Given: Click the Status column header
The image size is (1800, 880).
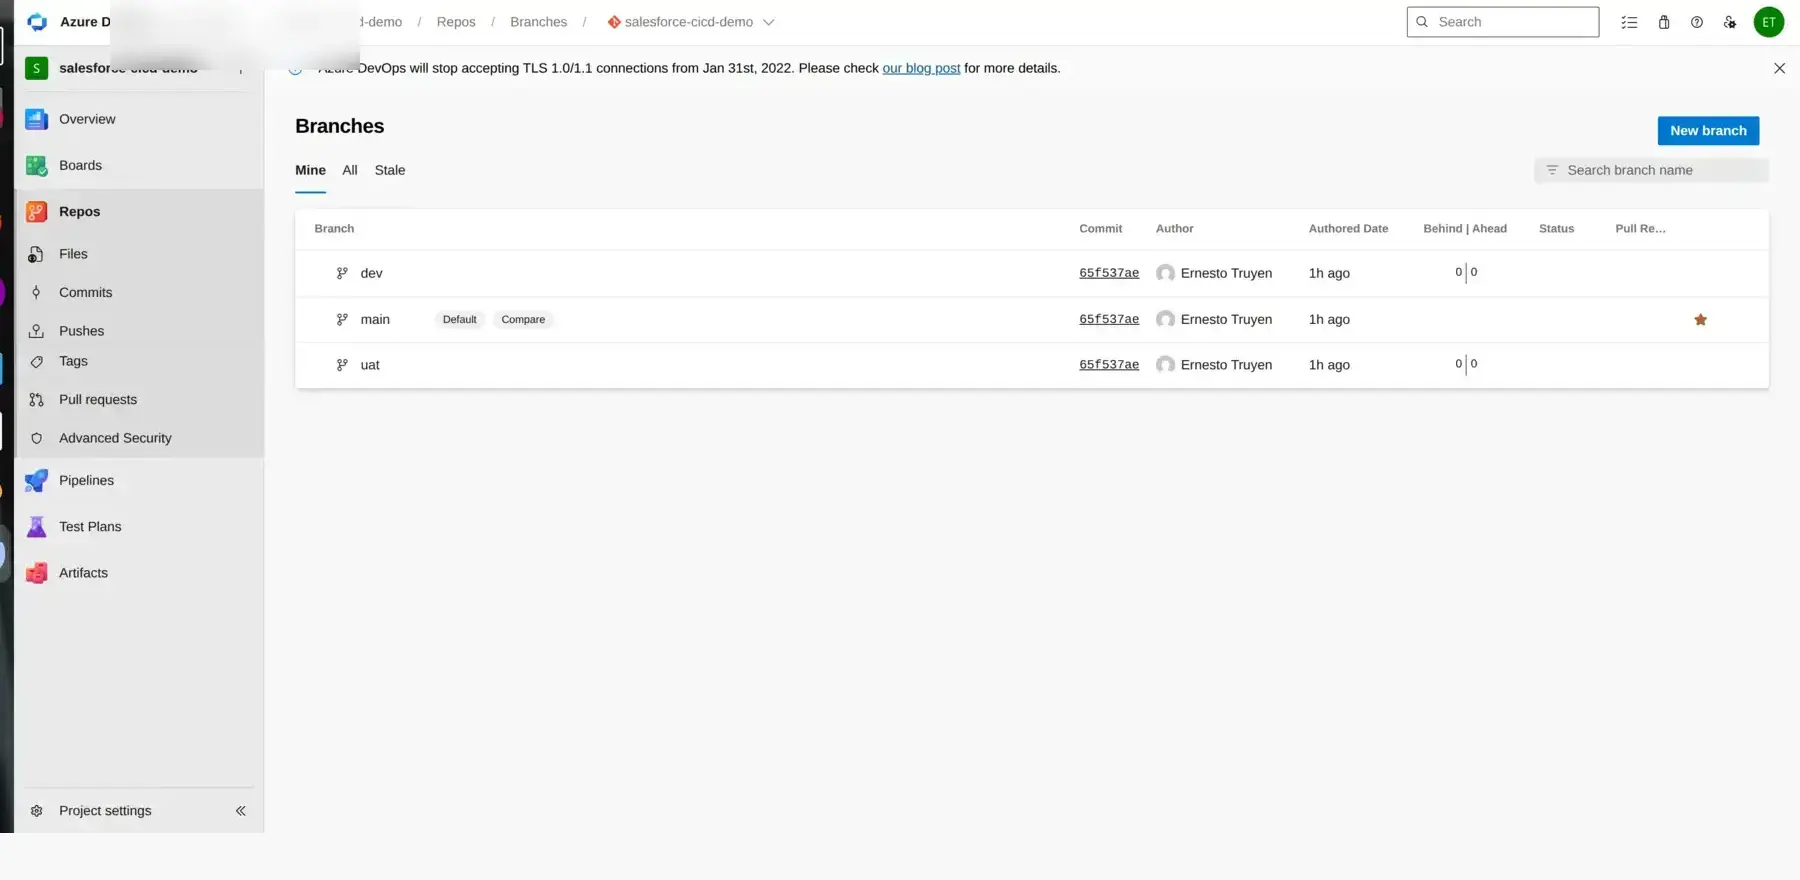Looking at the screenshot, I should (x=1556, y=229).
